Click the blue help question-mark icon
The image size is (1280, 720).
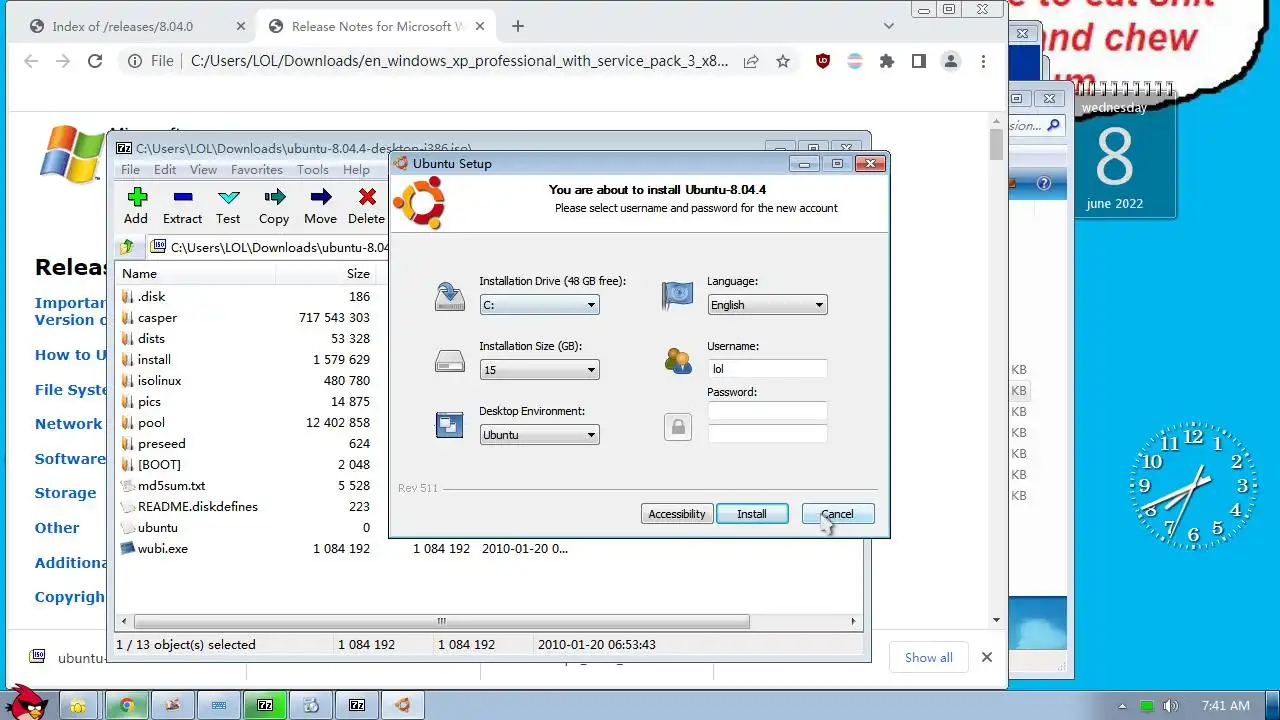(x=1044, y=183)
